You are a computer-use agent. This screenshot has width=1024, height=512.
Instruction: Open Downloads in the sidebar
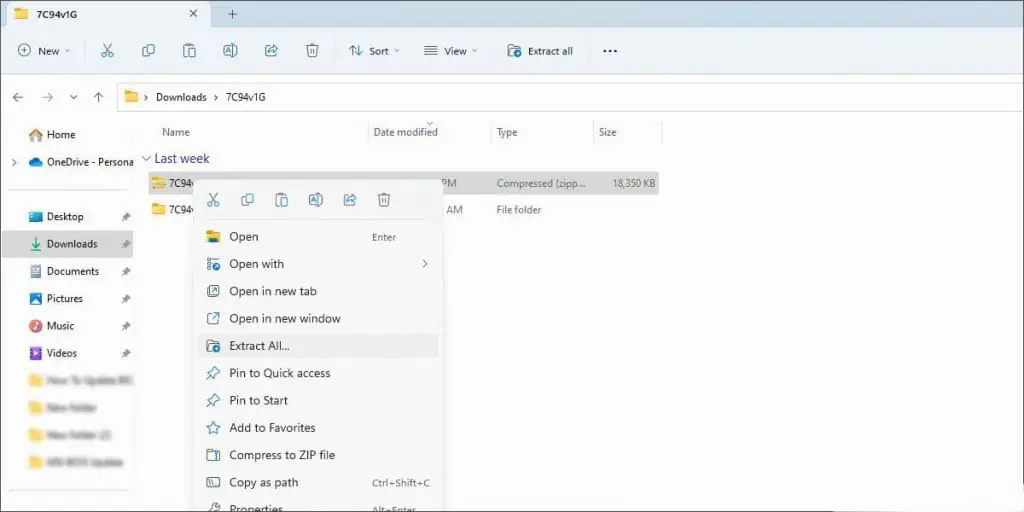click(67, 244)
